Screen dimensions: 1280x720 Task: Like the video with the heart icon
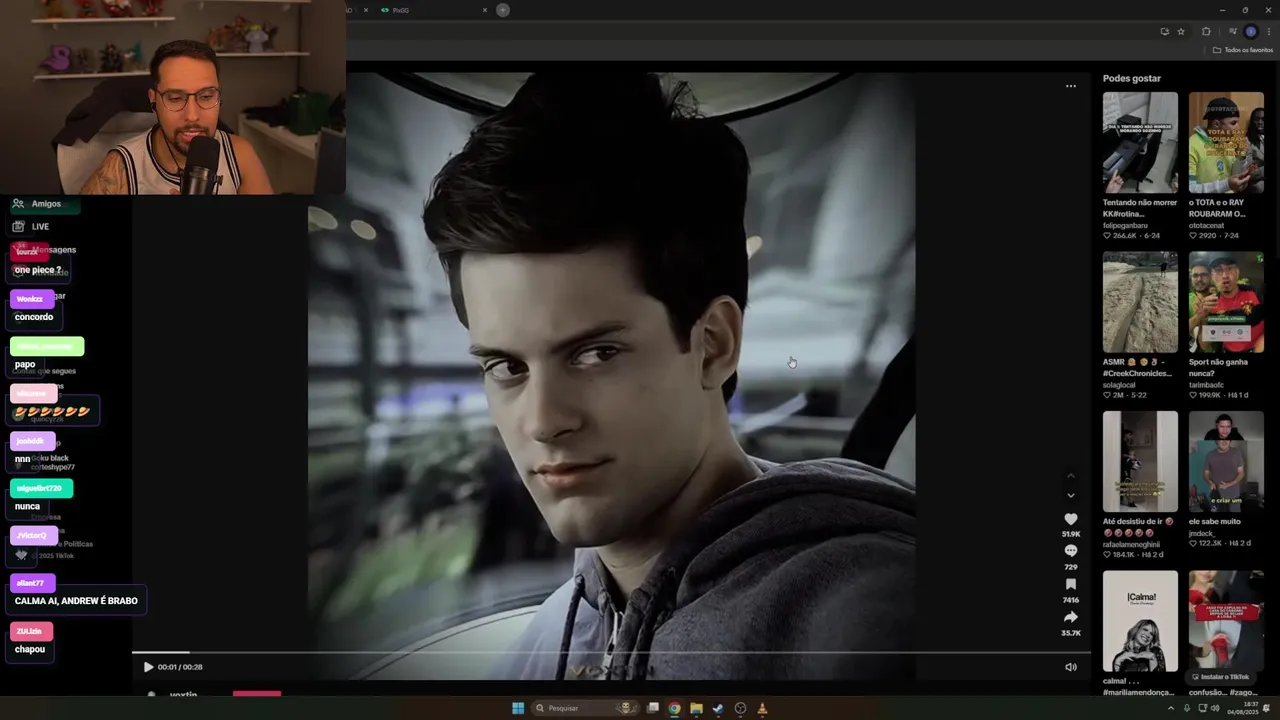coord(1070,519)
